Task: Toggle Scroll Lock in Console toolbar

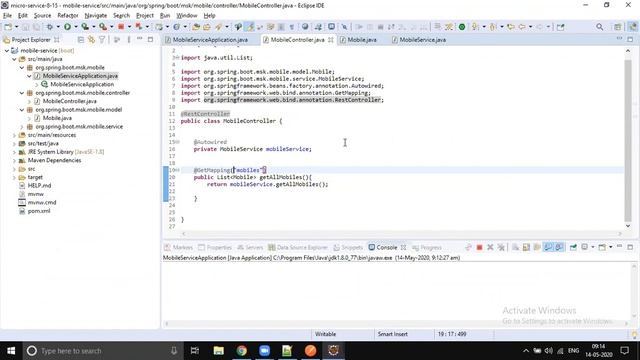Action: pos(526,247)
